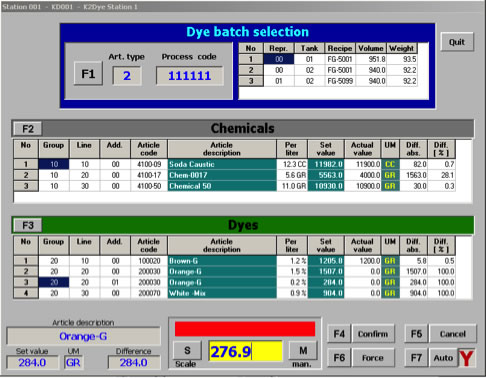Click the Difference field 284.0
The width and height of the screenshot is (486, 378).
(x=134, y=362)
